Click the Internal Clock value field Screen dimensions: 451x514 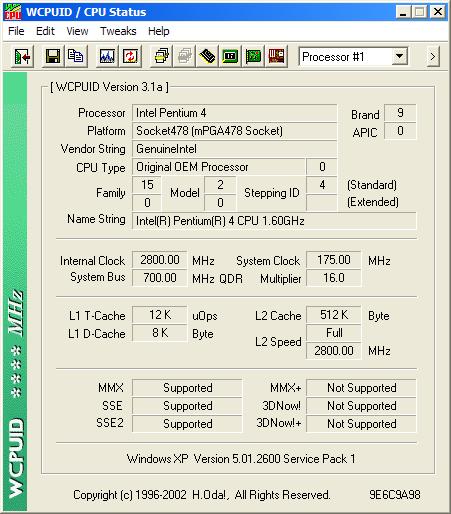pos(160,260)
